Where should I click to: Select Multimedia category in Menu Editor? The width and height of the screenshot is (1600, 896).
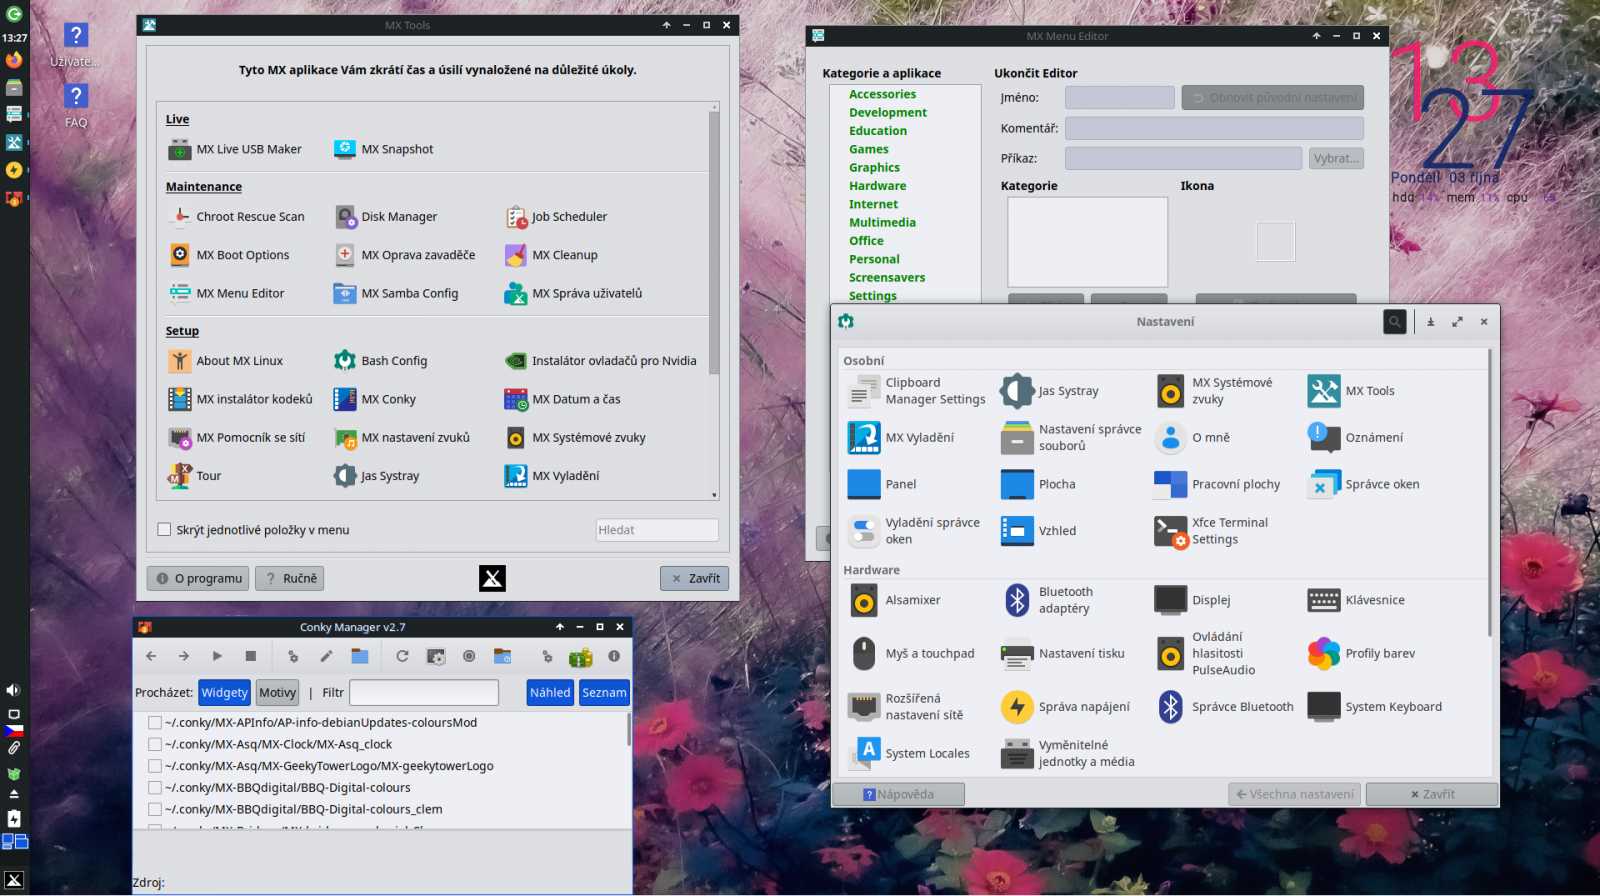click(x=882, y=223)
